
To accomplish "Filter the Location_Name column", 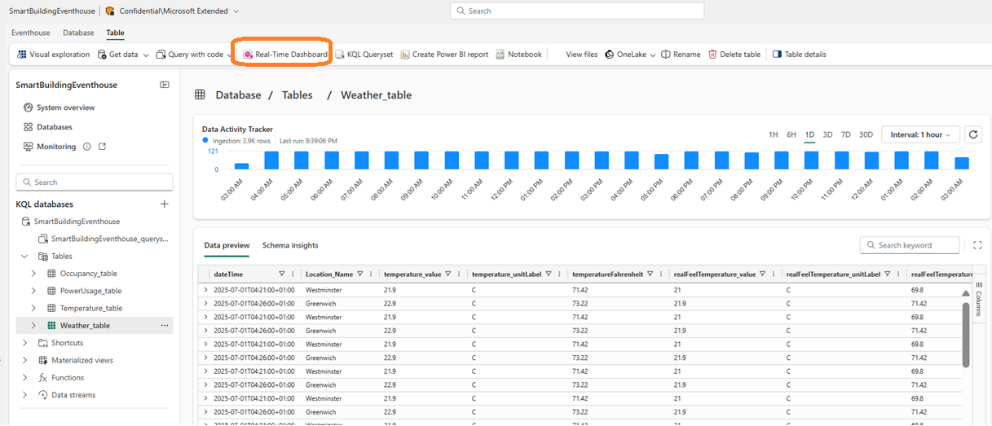I will [x=360, y=274].
